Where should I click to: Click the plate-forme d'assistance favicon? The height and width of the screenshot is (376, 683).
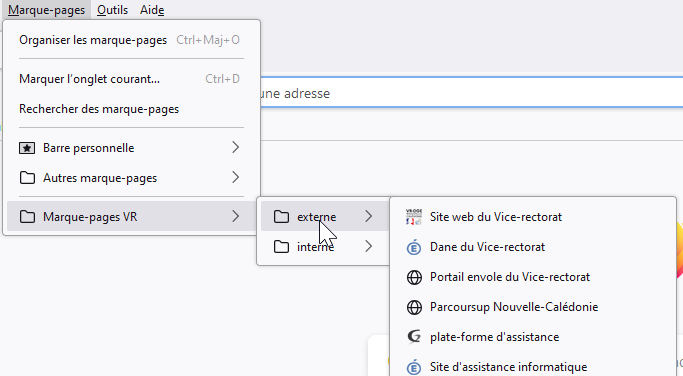[414, 337]
